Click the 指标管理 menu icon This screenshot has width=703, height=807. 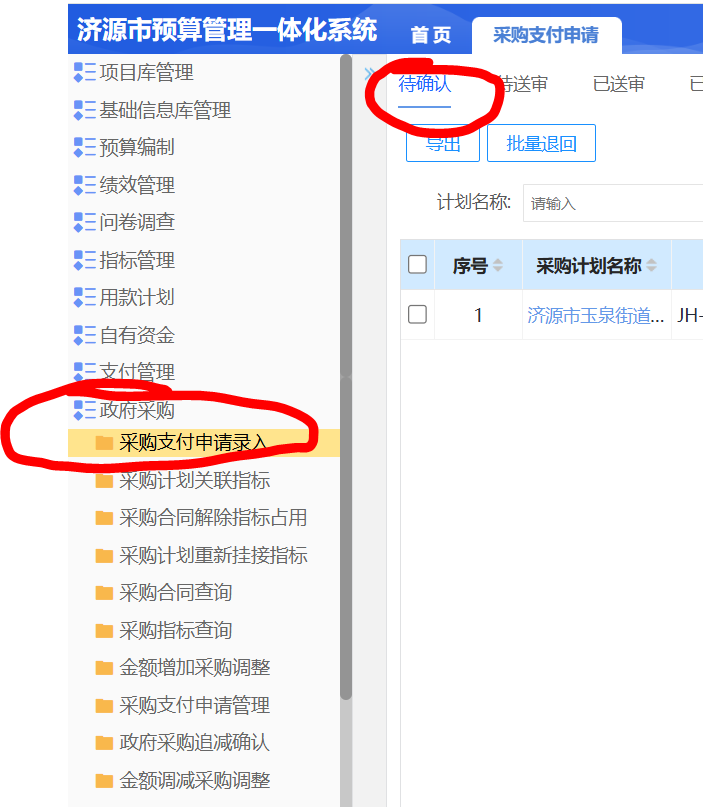(x=85, y=260)
